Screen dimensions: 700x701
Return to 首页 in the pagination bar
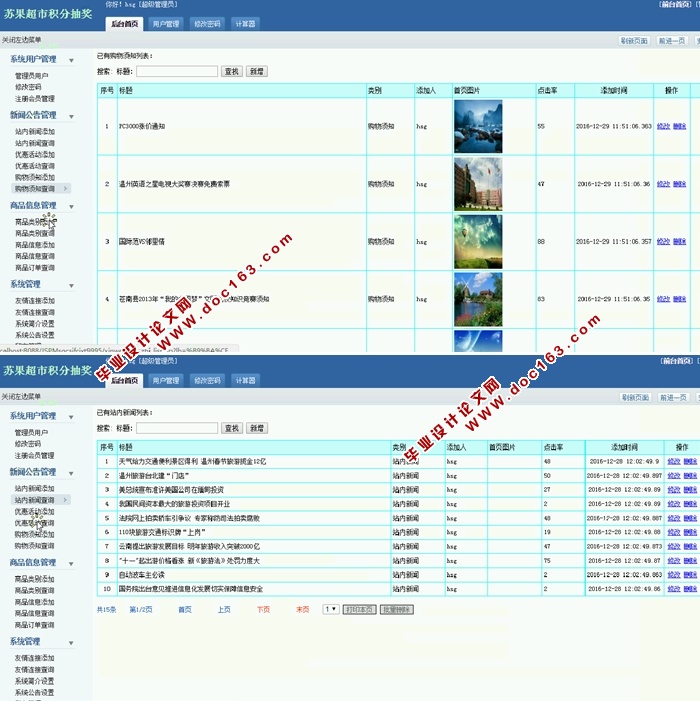(185, 608)
